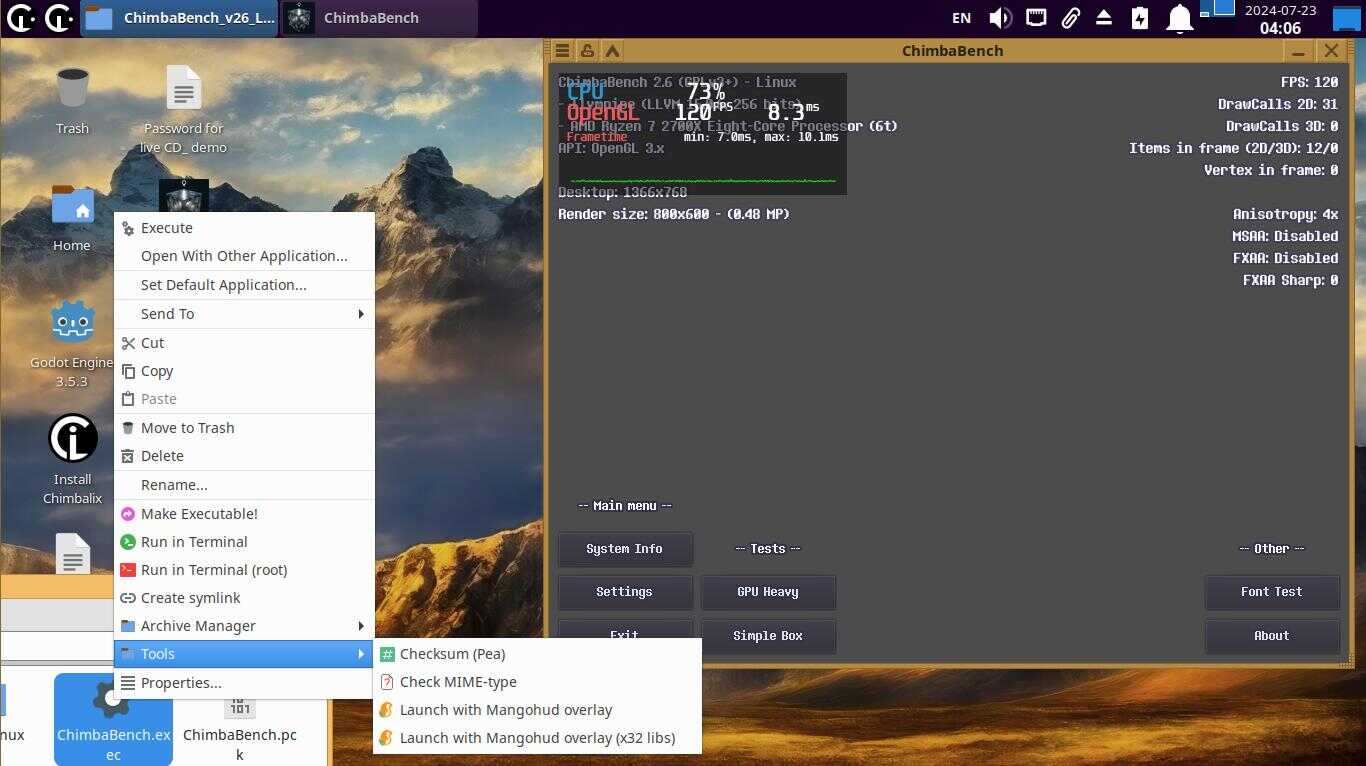The height and width of the screenshot is (766, 1366).
Task: Click the 'Items in frame (2D/3D): 12/0' text
Action: coord(1234,148)
